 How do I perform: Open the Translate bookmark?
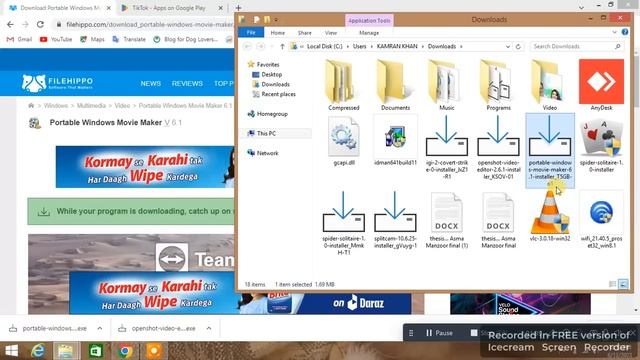pyautogui.click(x=129, y=39)
